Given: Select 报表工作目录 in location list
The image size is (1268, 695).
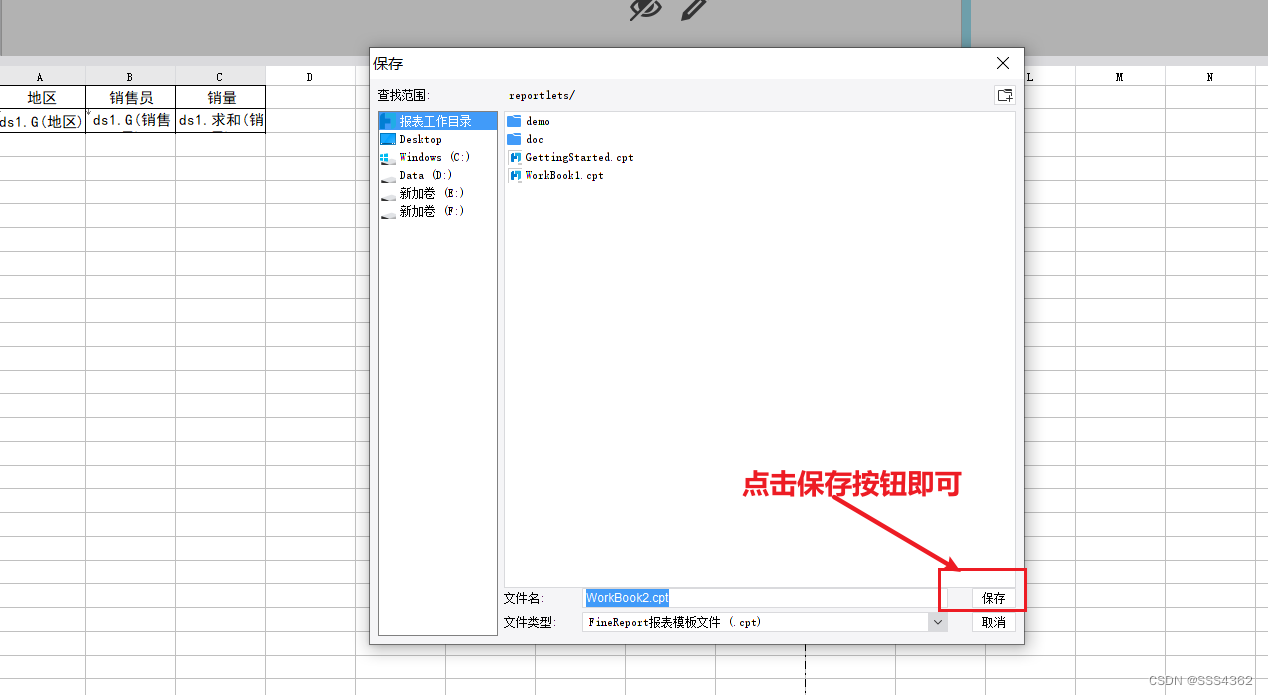Looking at the screenshot, I should pos(438,121).
